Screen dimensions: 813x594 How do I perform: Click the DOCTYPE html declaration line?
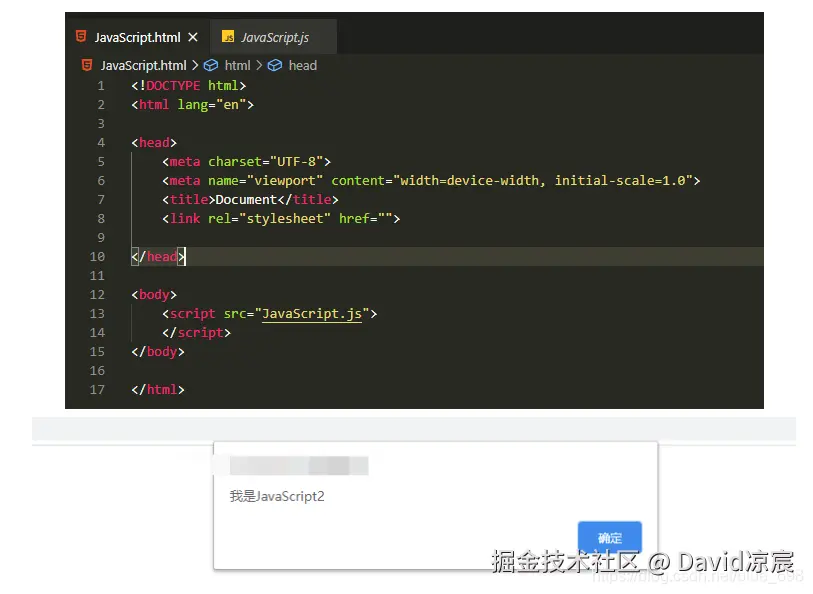189,86
